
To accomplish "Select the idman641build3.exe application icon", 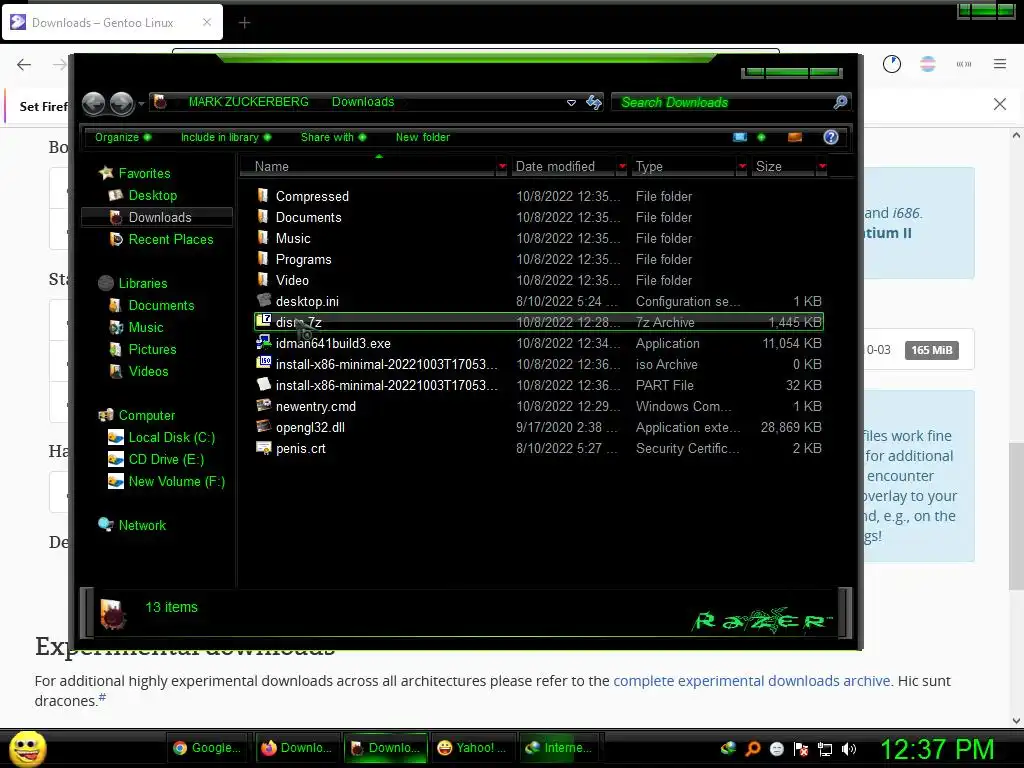I will 263,342.
